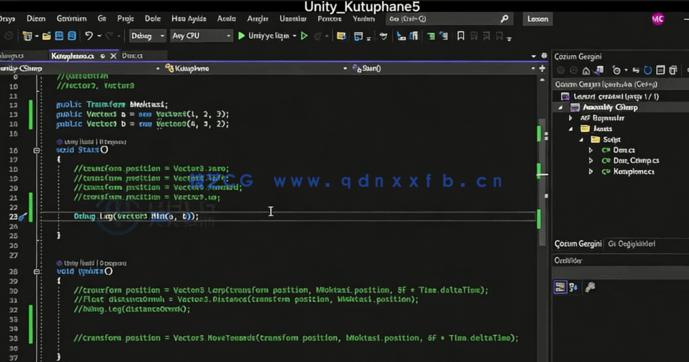Viewport: 689px width, 362px height.
Task: Open the Debug configuration dropdown
Action: (x=147, y=36)
